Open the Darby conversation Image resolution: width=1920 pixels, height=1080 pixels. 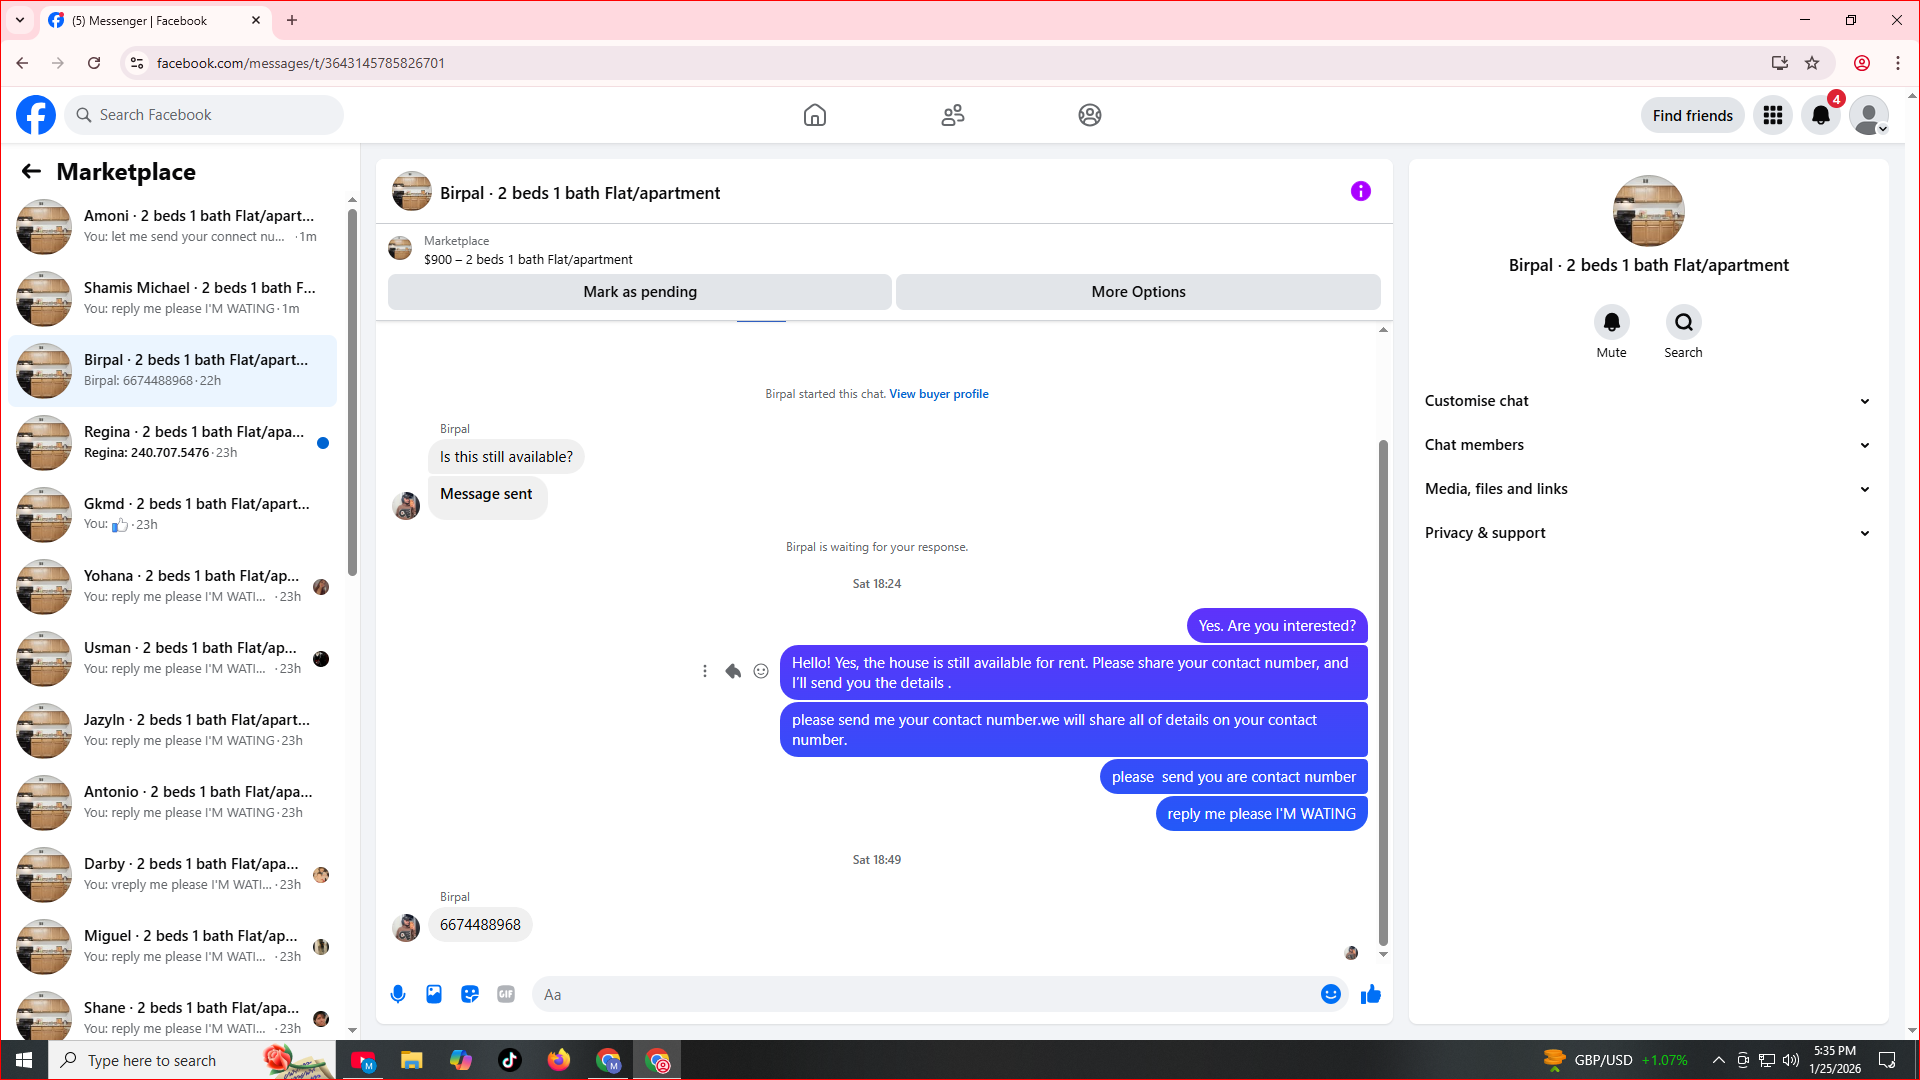[x=172, y=875]
